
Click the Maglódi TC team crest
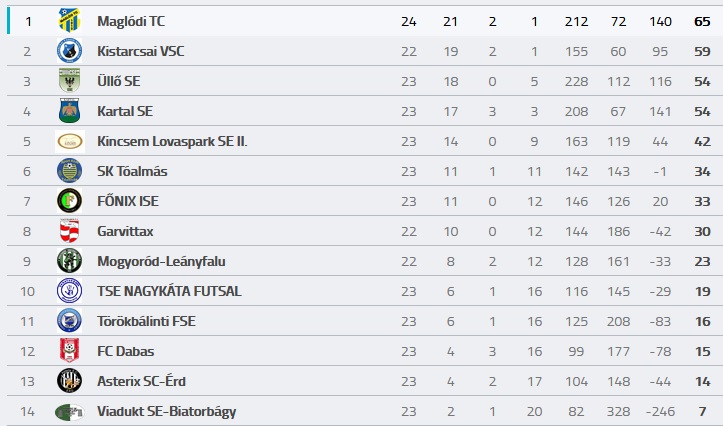point(70,21)
